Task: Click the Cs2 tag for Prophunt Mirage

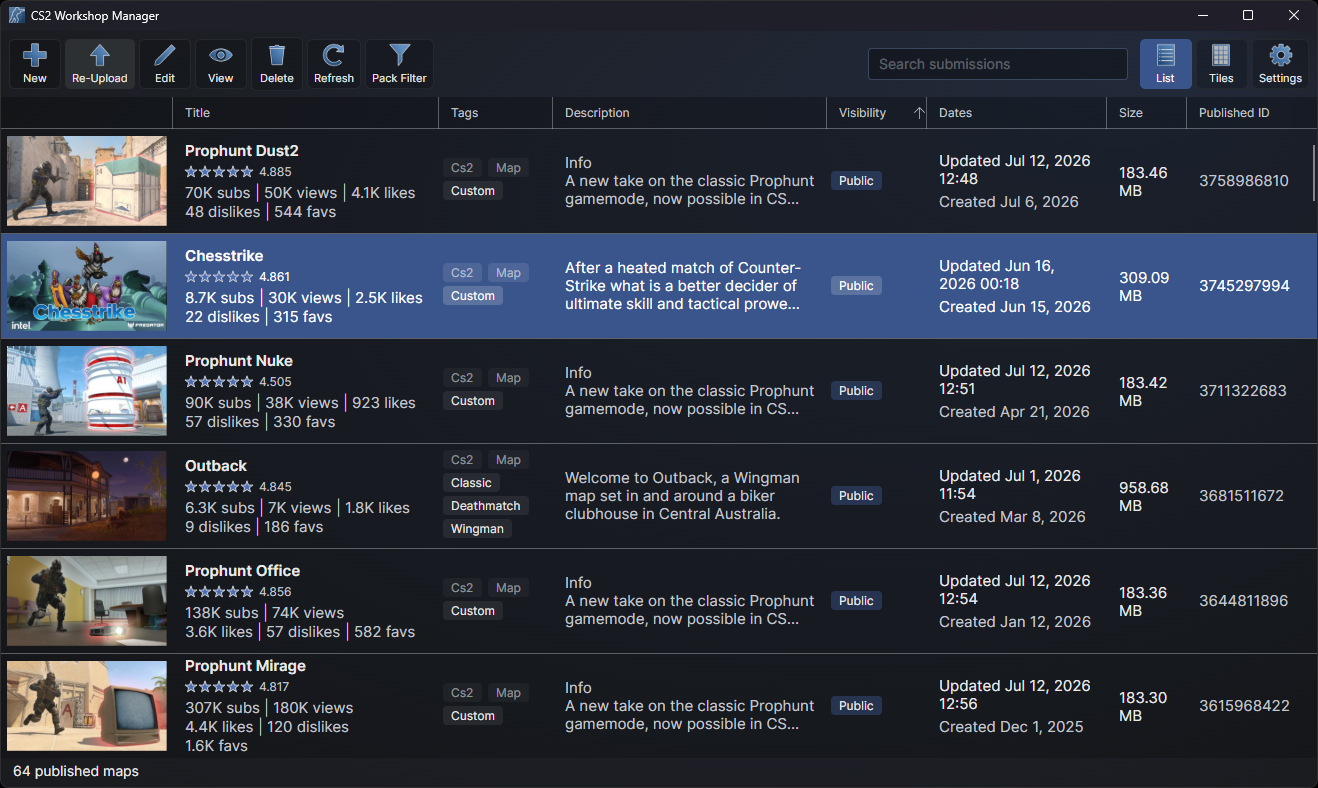Action: (x=462, y=693)
